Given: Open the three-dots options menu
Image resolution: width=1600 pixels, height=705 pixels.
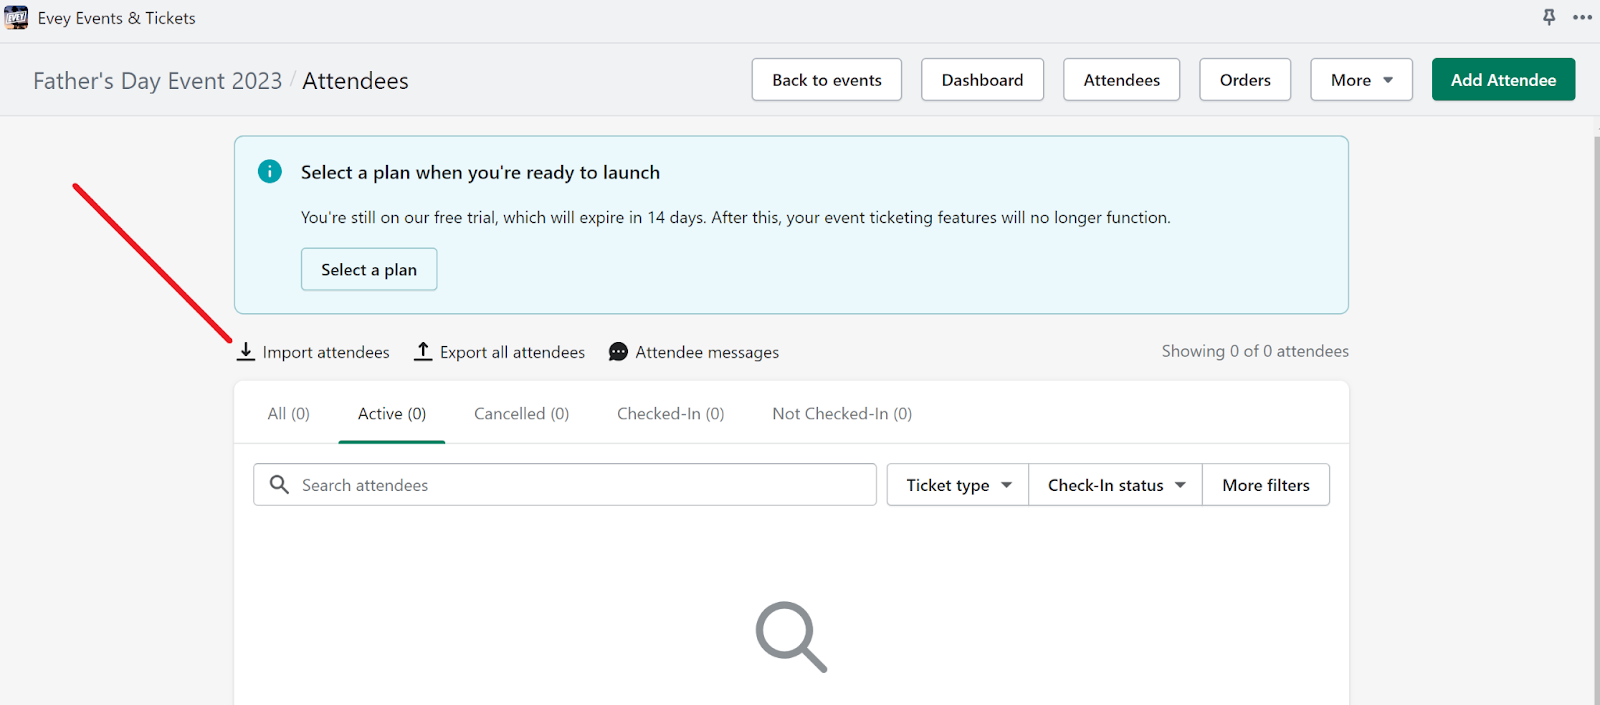Looking at the screenshot, I should click(x=1582, y=17).
